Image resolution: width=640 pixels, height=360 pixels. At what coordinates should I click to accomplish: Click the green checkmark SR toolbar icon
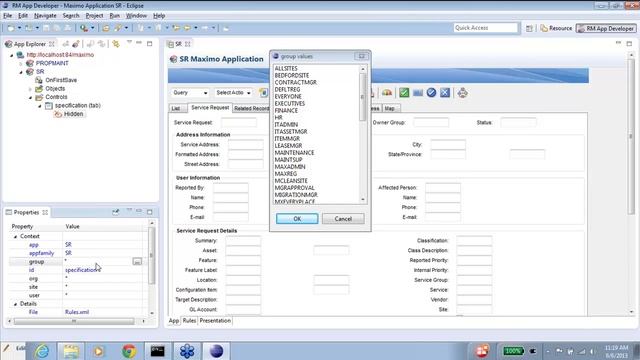click(x=404, y=93)
